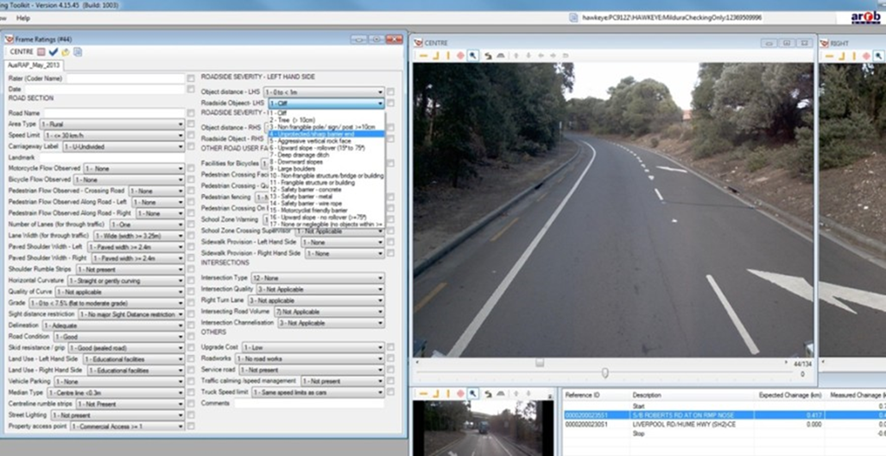The width and height of the screenshot is (886, 456).
Task: Click the ARRB logo at top right
Action: (865, 18)
